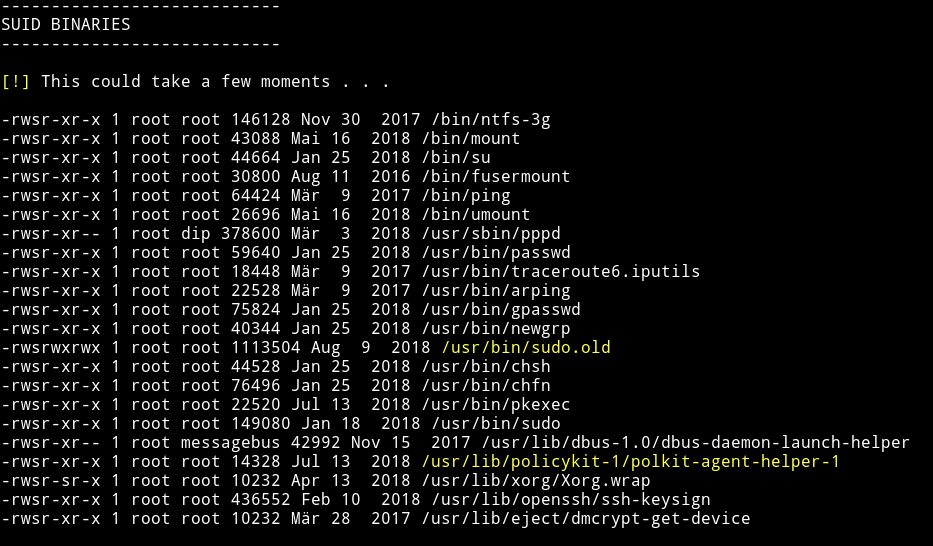Click the /bin/umount path

pyautogui.click(x=476, y=215)
